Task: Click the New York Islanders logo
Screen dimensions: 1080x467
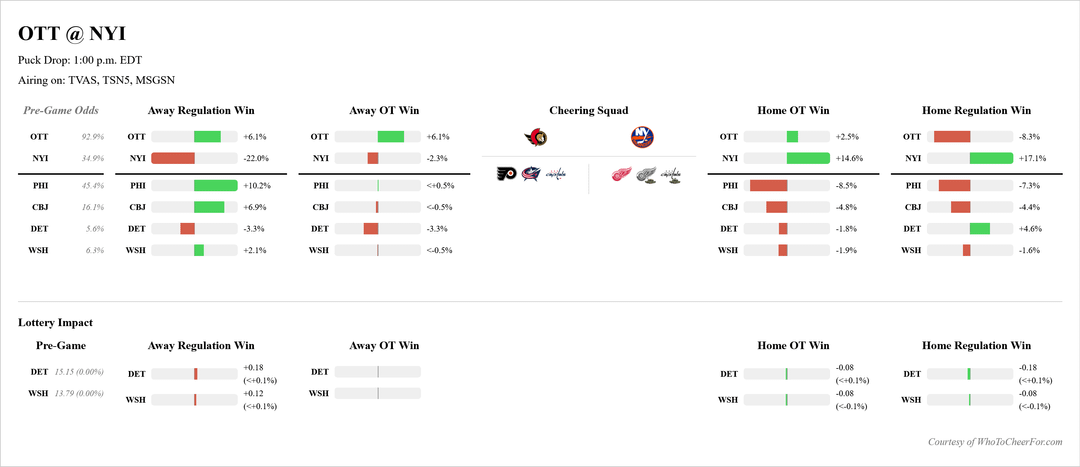Action: click(x=642, y=137)
